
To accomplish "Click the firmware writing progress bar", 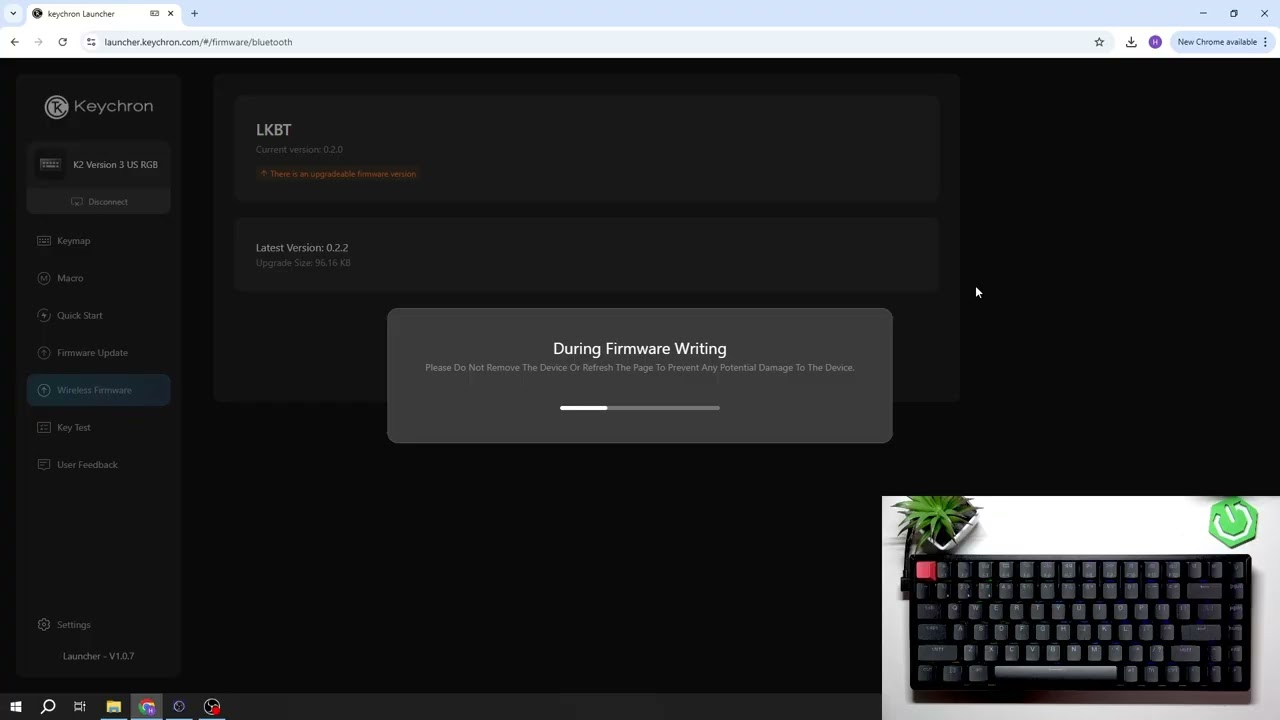I will coord(640,408).
